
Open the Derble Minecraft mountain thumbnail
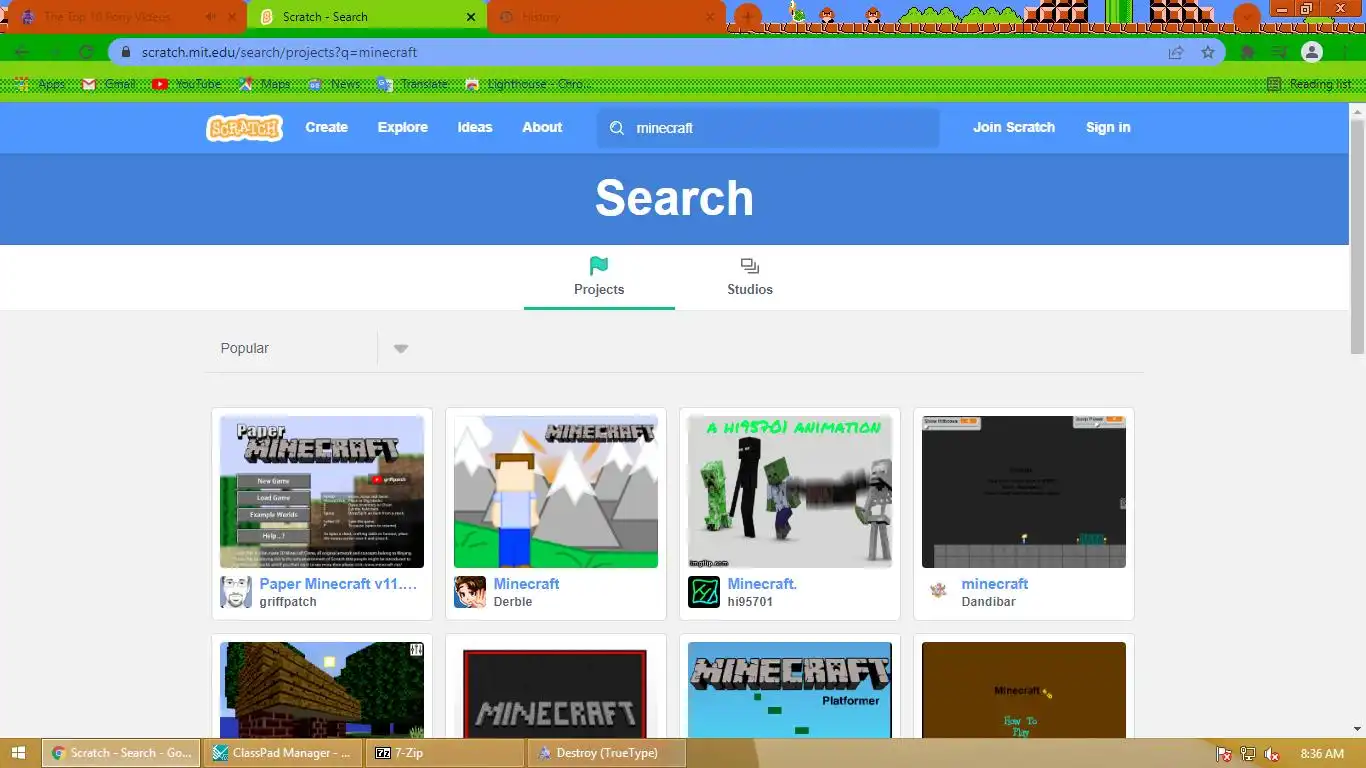point(556,492)
